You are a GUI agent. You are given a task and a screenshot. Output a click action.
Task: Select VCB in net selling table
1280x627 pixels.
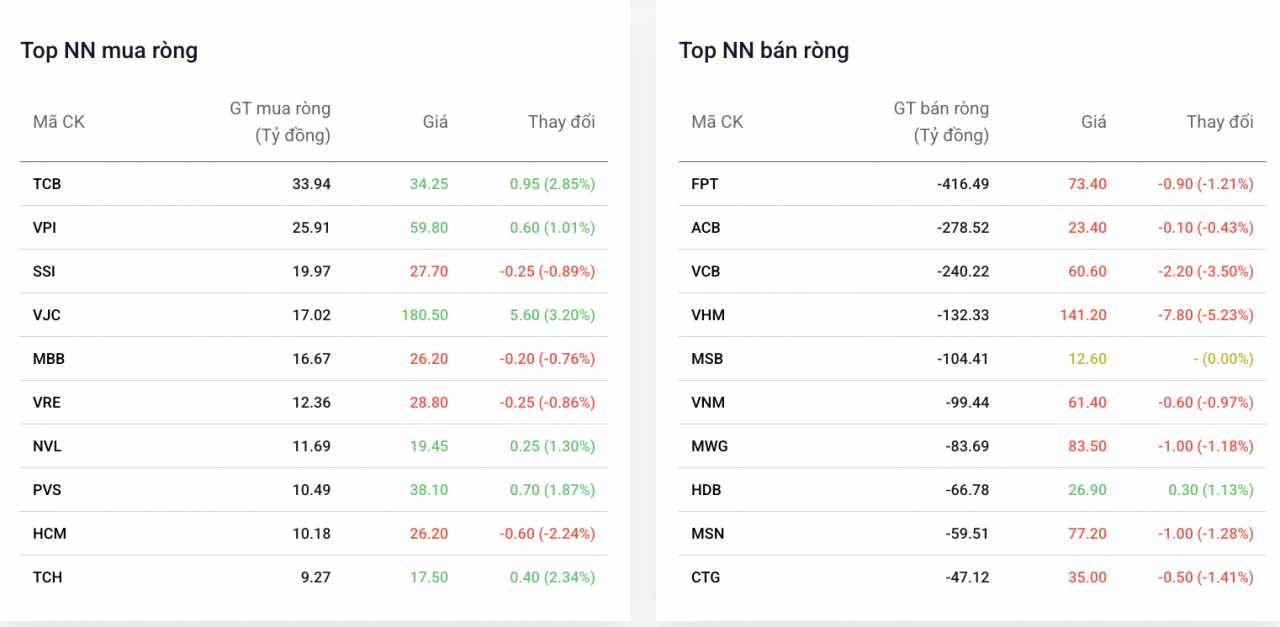click(705, 271)
